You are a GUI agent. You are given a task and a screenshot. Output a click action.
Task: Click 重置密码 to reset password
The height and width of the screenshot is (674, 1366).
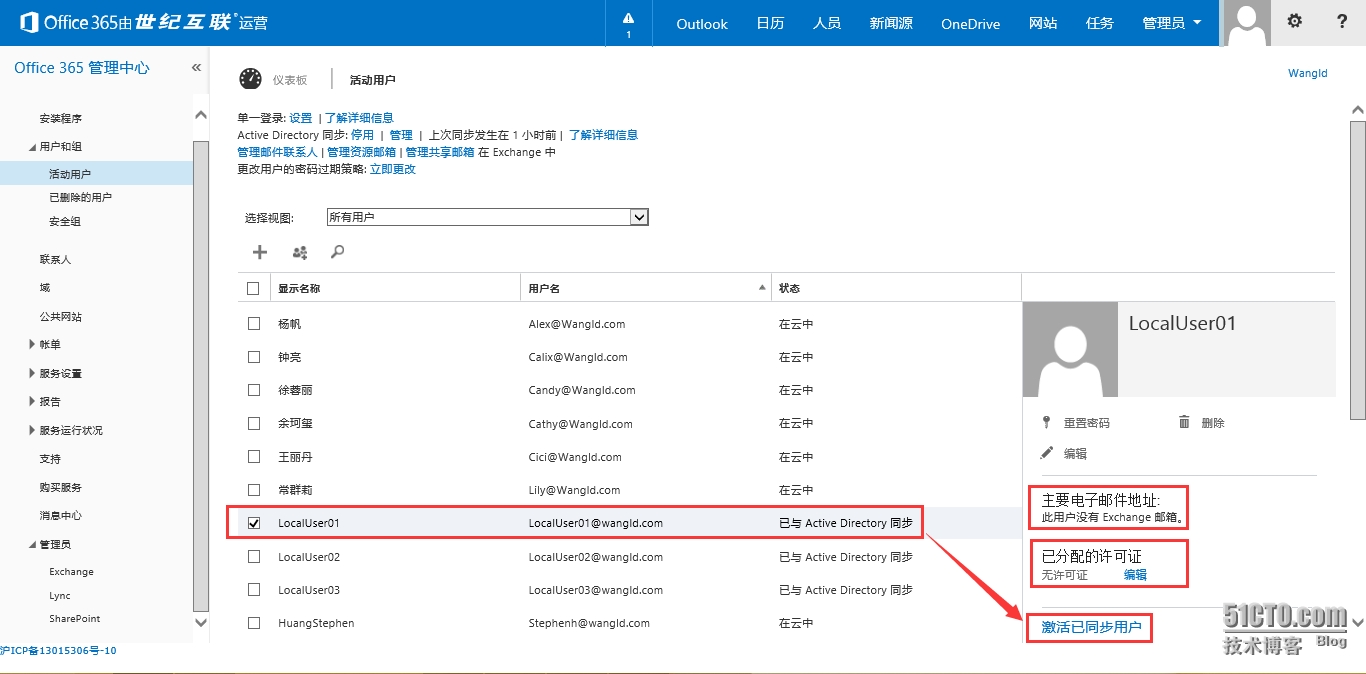tap(1086, 423)
